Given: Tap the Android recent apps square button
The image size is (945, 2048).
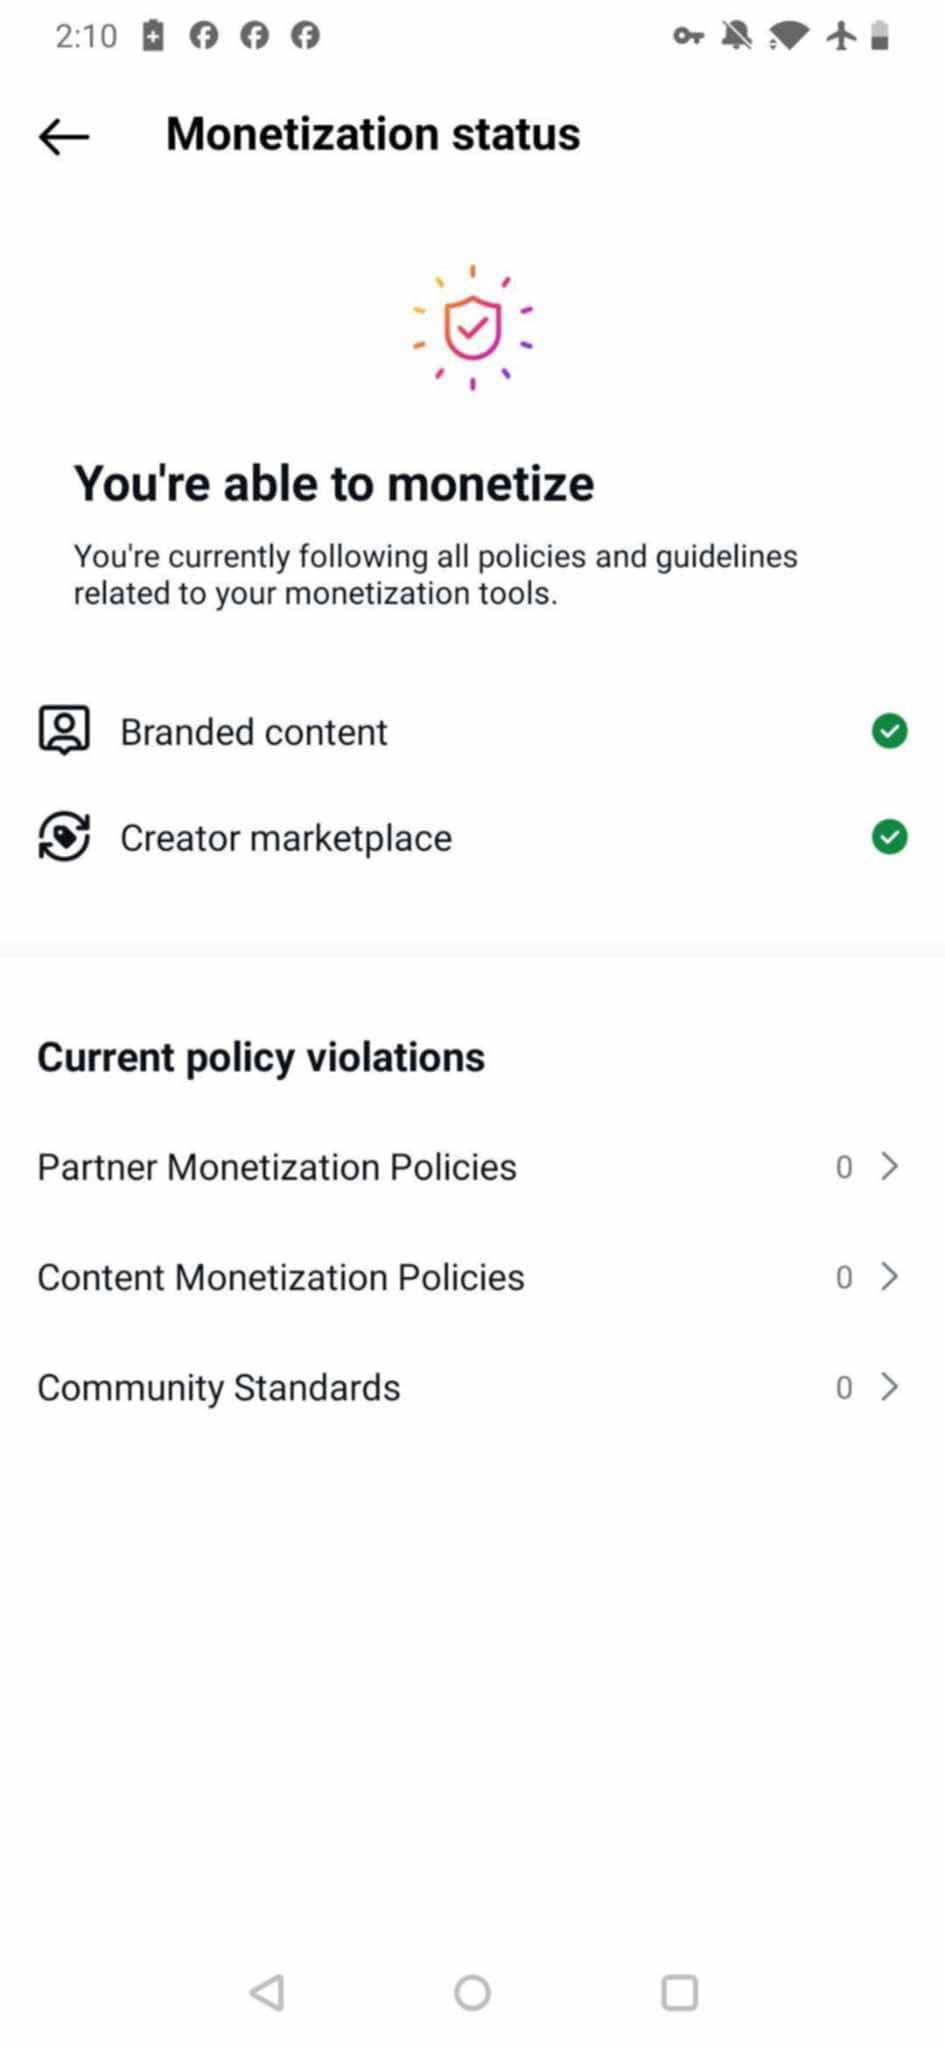Looking at the screenshot, I should (x=680, y=1992).
